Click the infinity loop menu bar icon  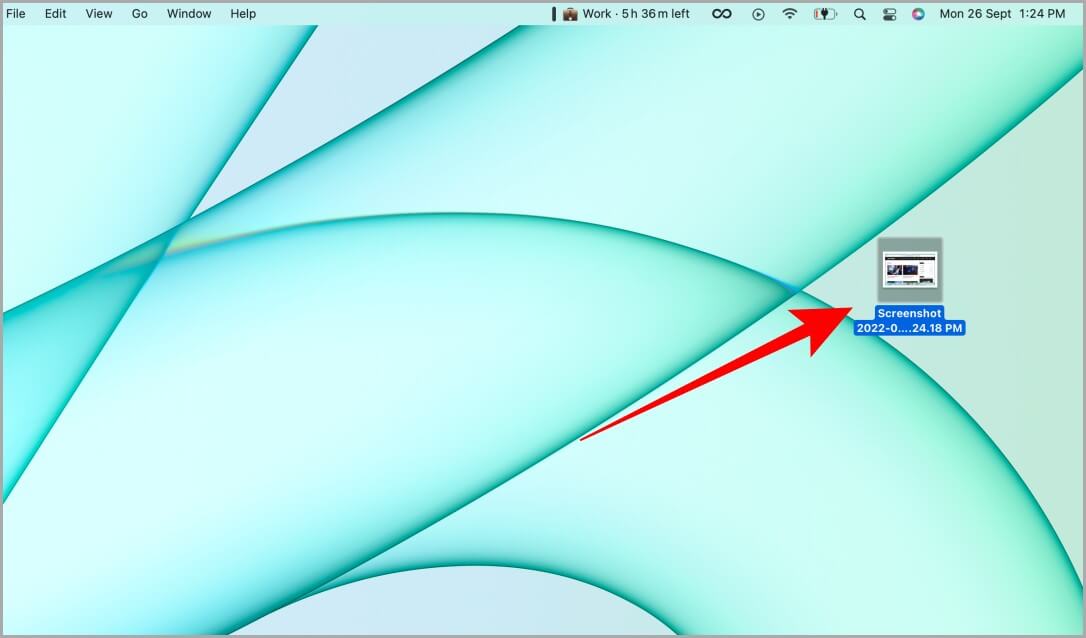click(x=722, y=14)
